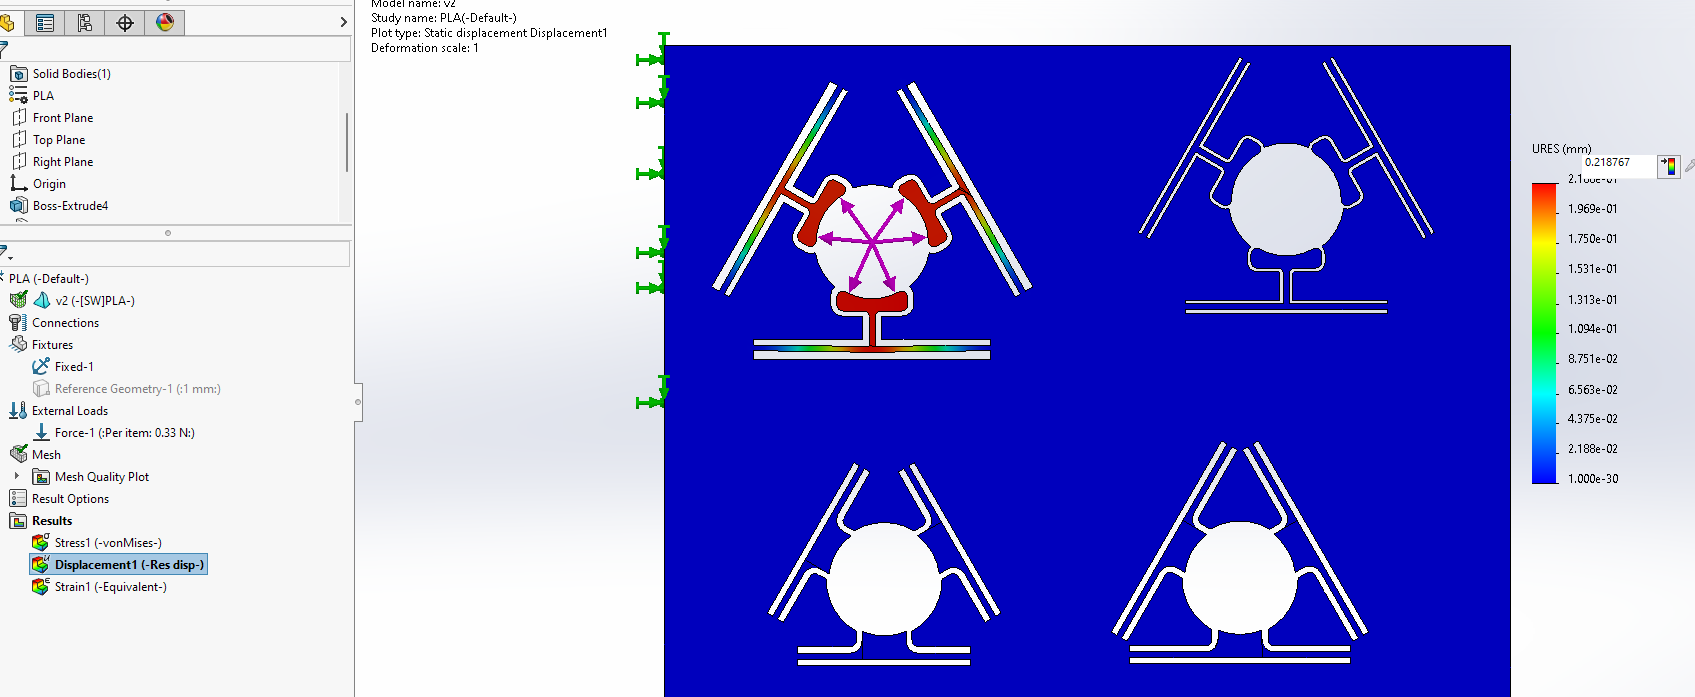This screenshot has width=1695, height=697.
Task: Click the Connections bolt icon
Action: point(18,323)
